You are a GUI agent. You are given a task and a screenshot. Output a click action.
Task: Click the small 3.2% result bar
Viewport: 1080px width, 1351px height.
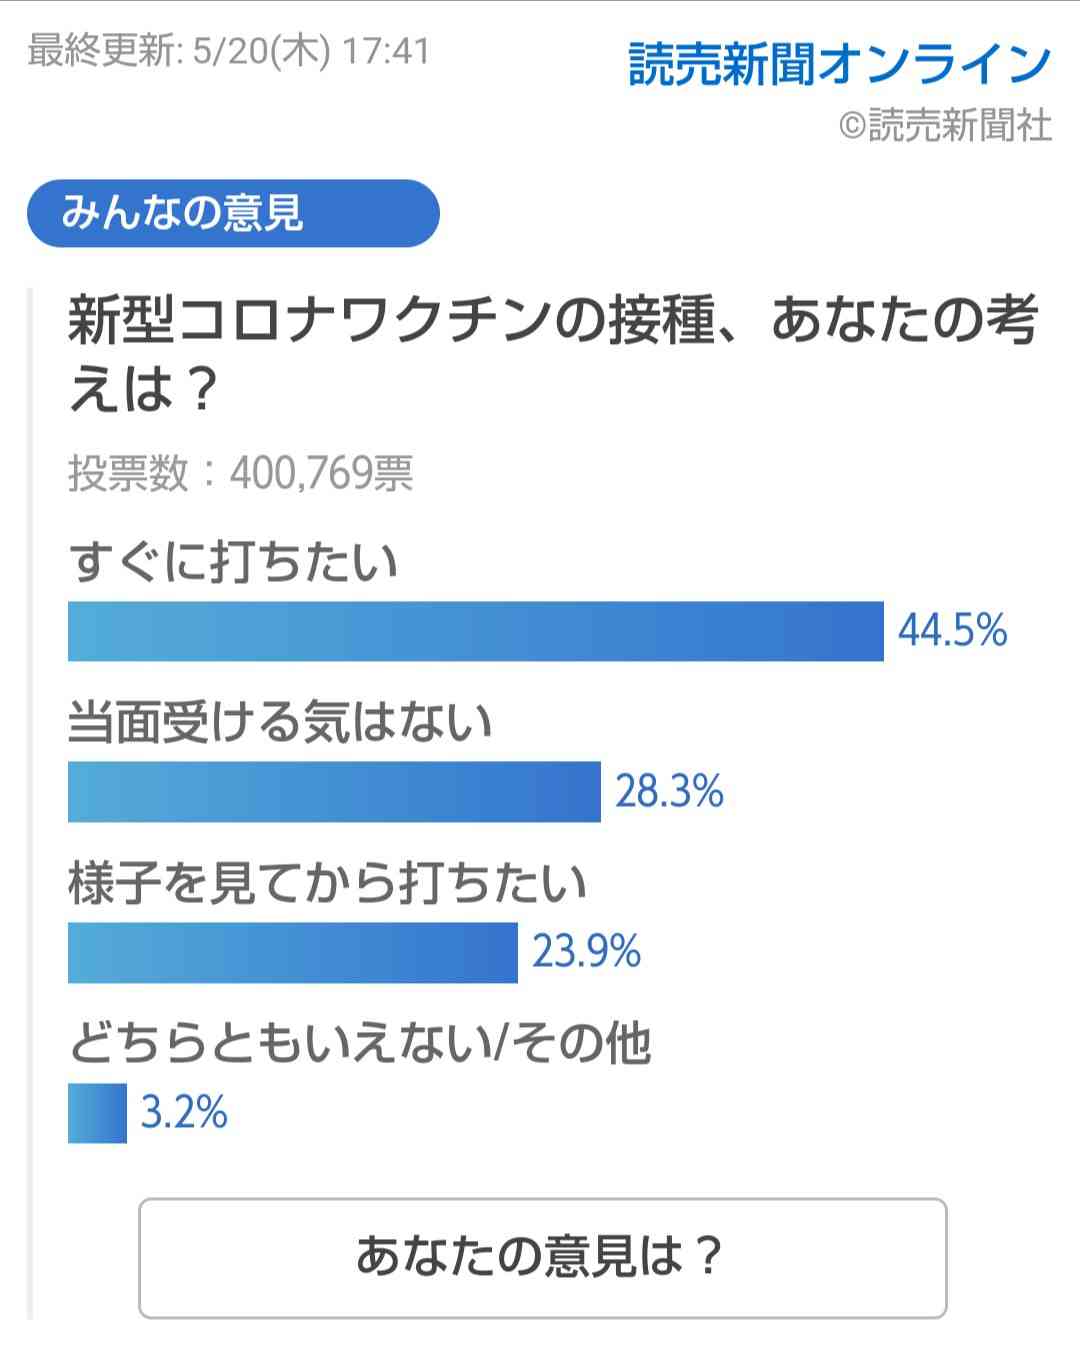point(97,1113)
